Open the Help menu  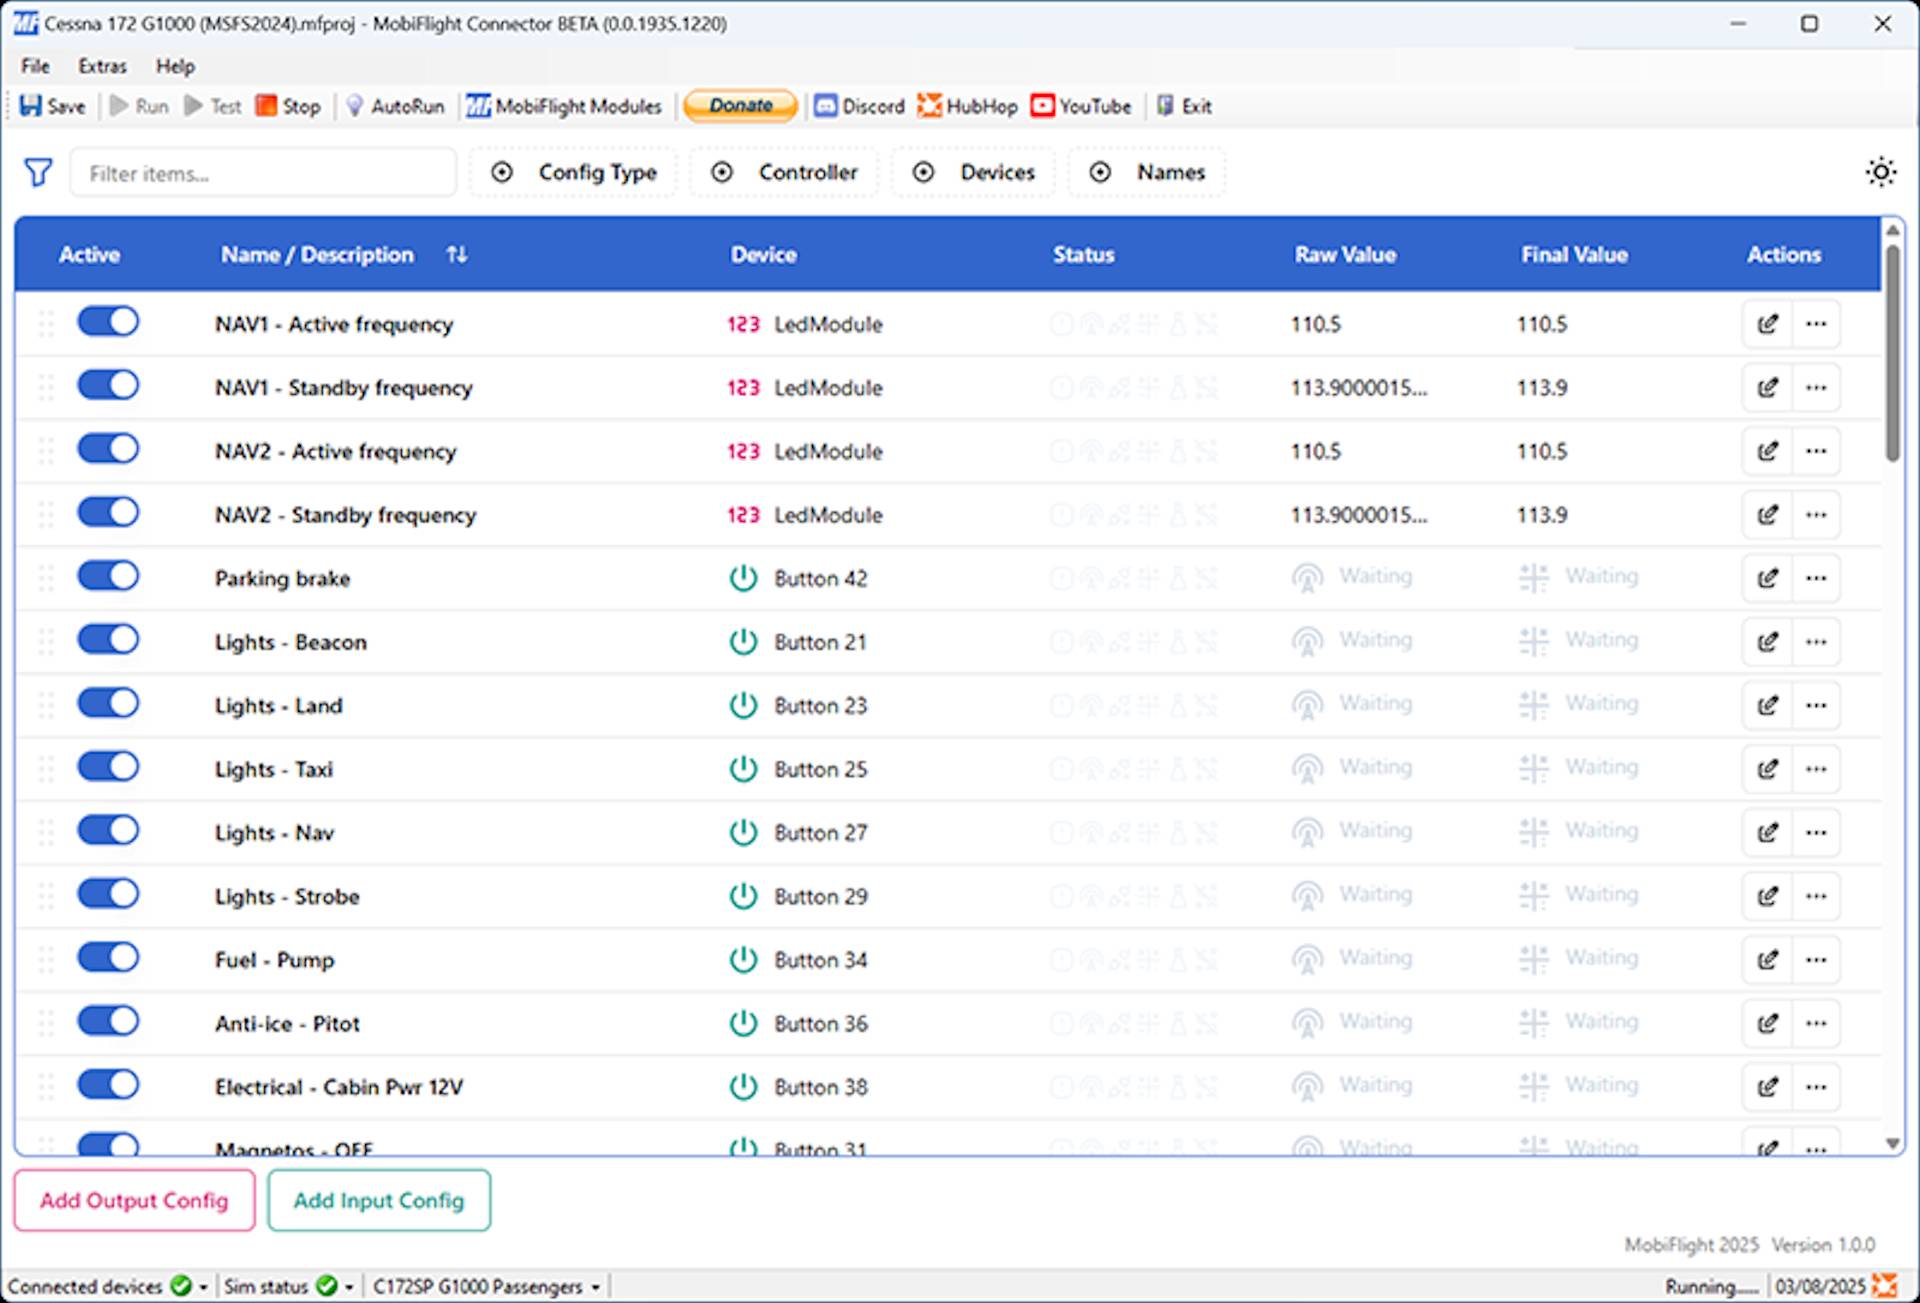click(175, 66)
